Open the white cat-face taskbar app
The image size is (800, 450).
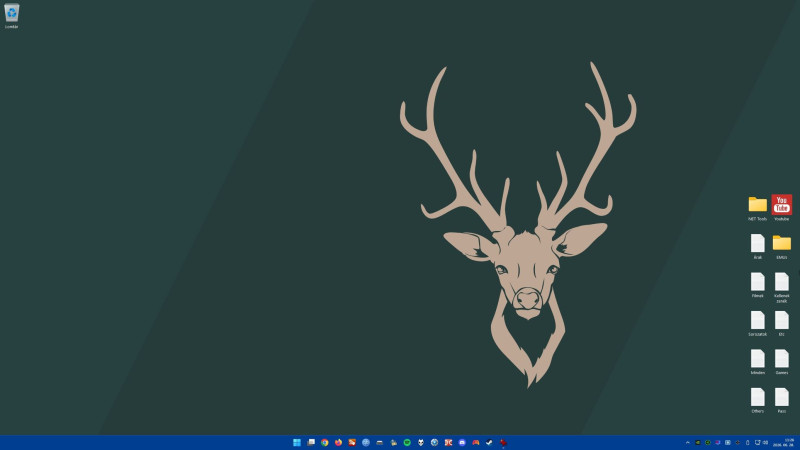point(421,442)
